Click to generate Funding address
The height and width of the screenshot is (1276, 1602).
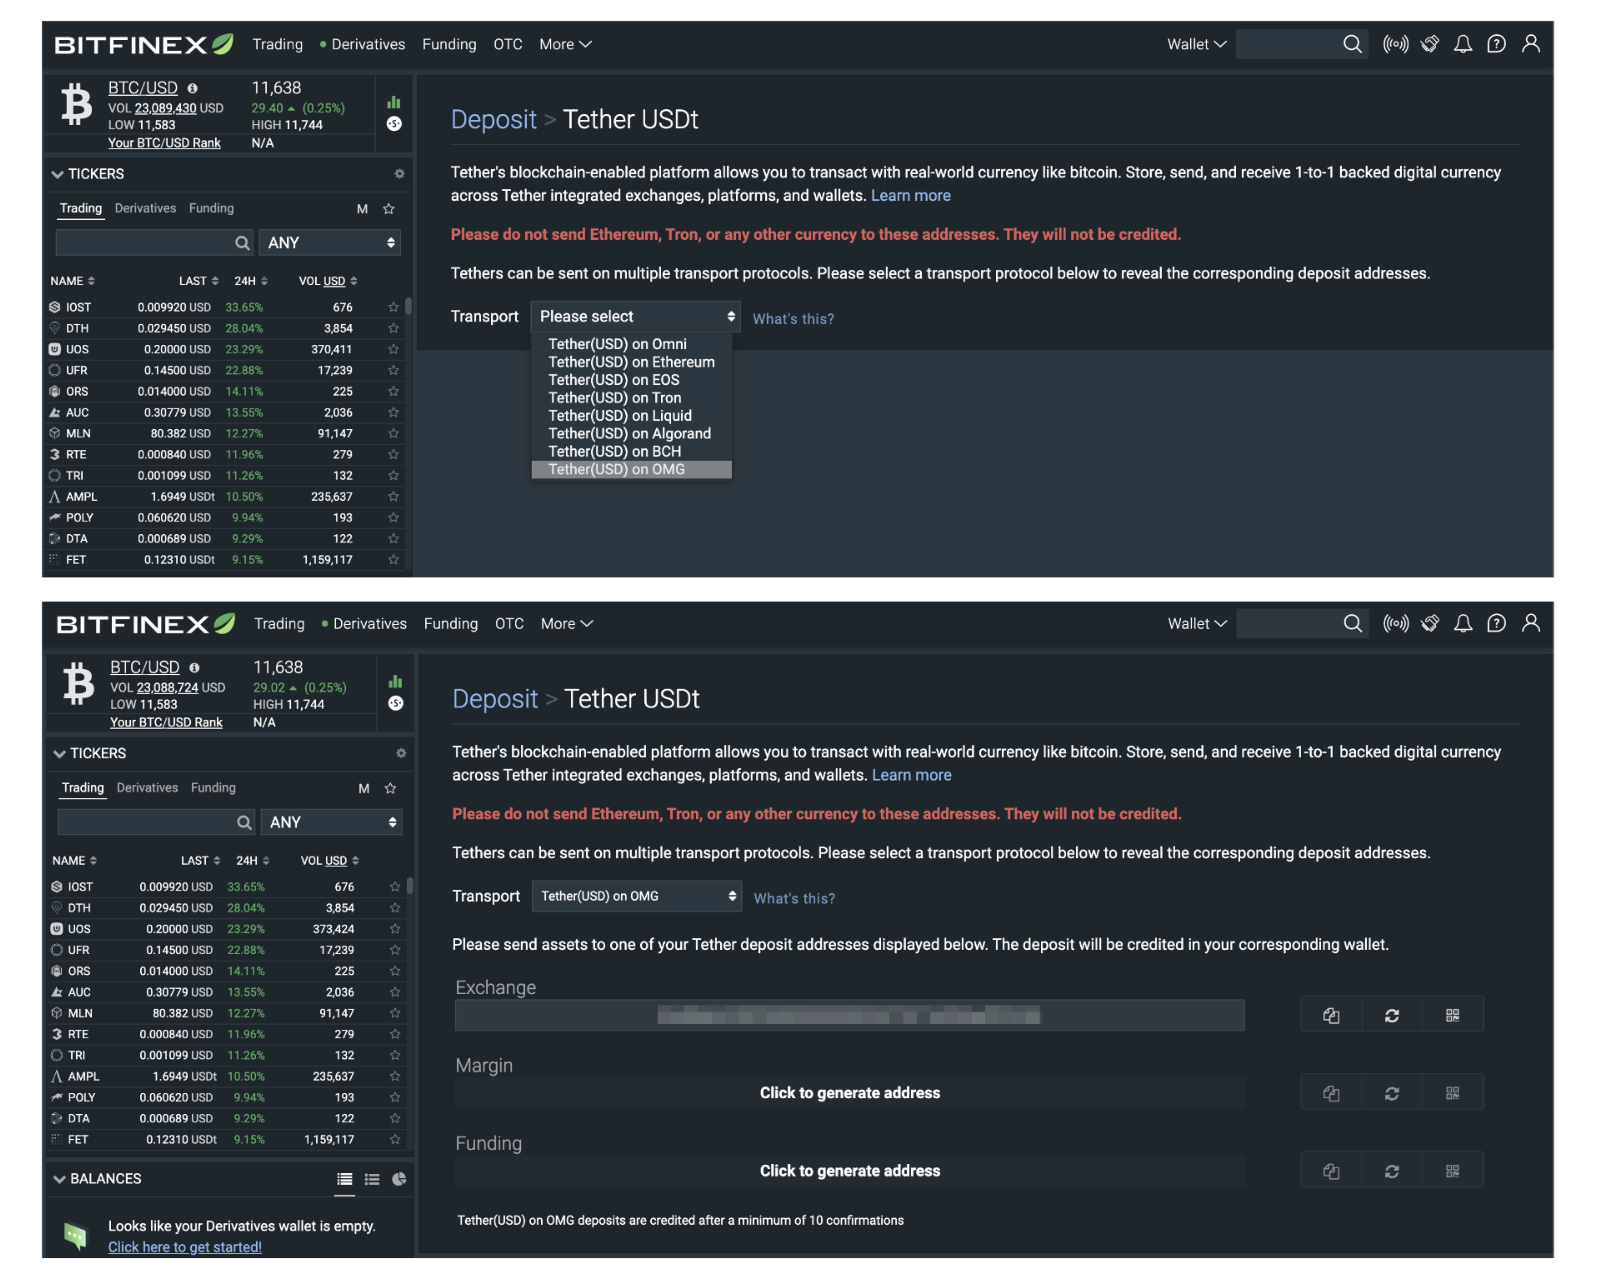(850, 1171)
